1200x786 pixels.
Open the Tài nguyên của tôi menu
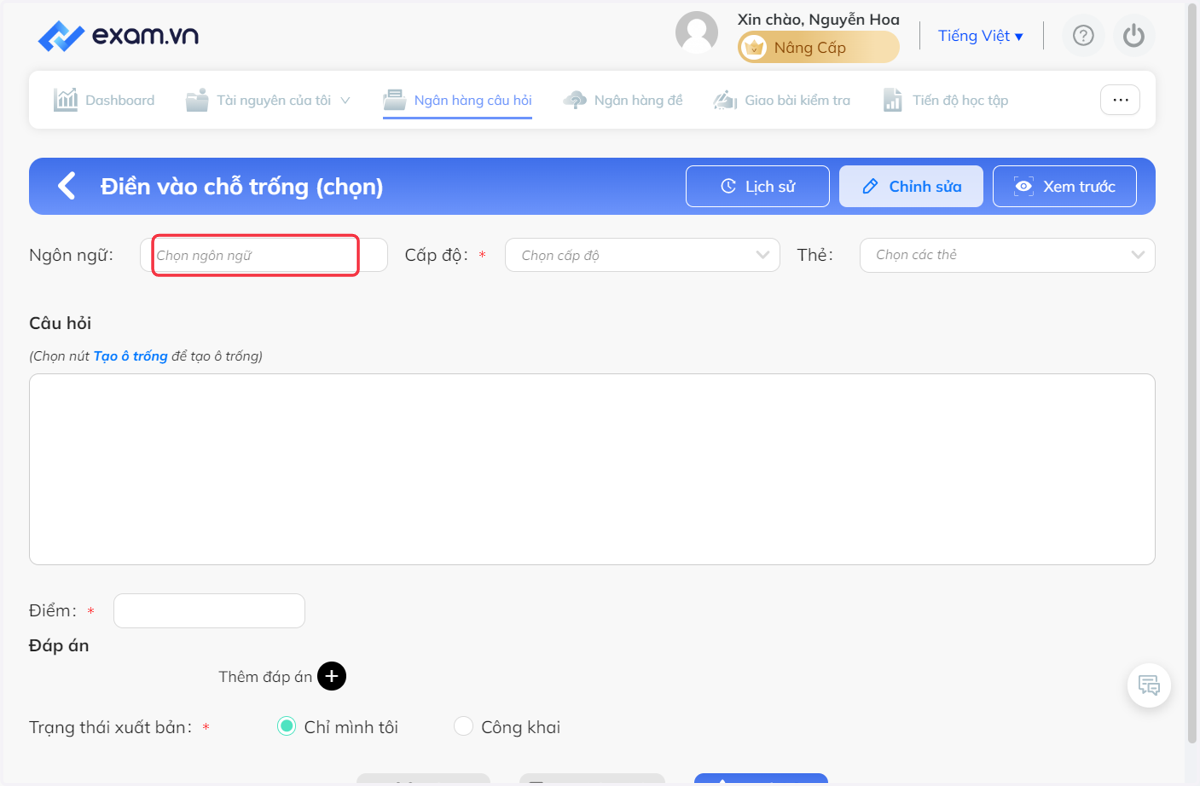tap(268, 100)
